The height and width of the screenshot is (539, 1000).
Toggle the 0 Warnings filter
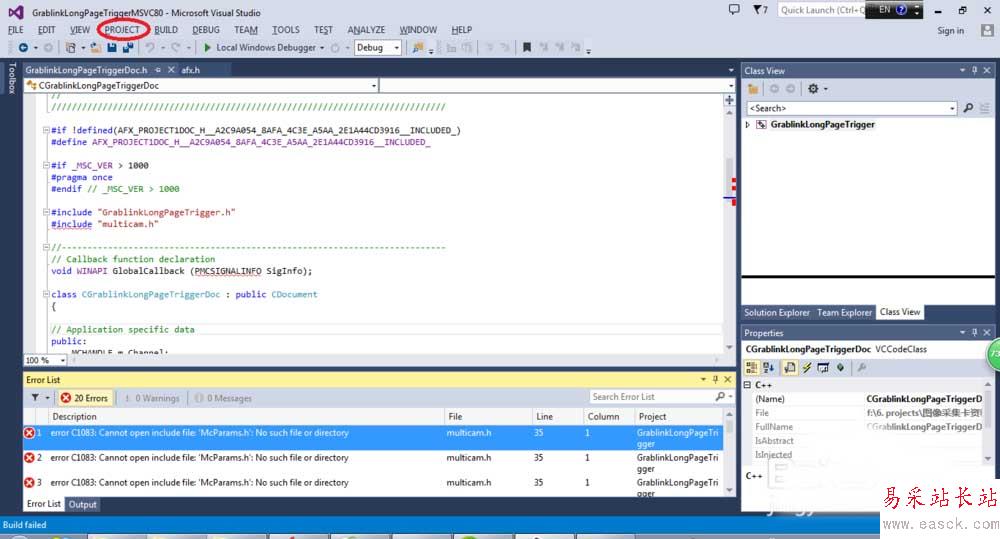pos(151,398)
